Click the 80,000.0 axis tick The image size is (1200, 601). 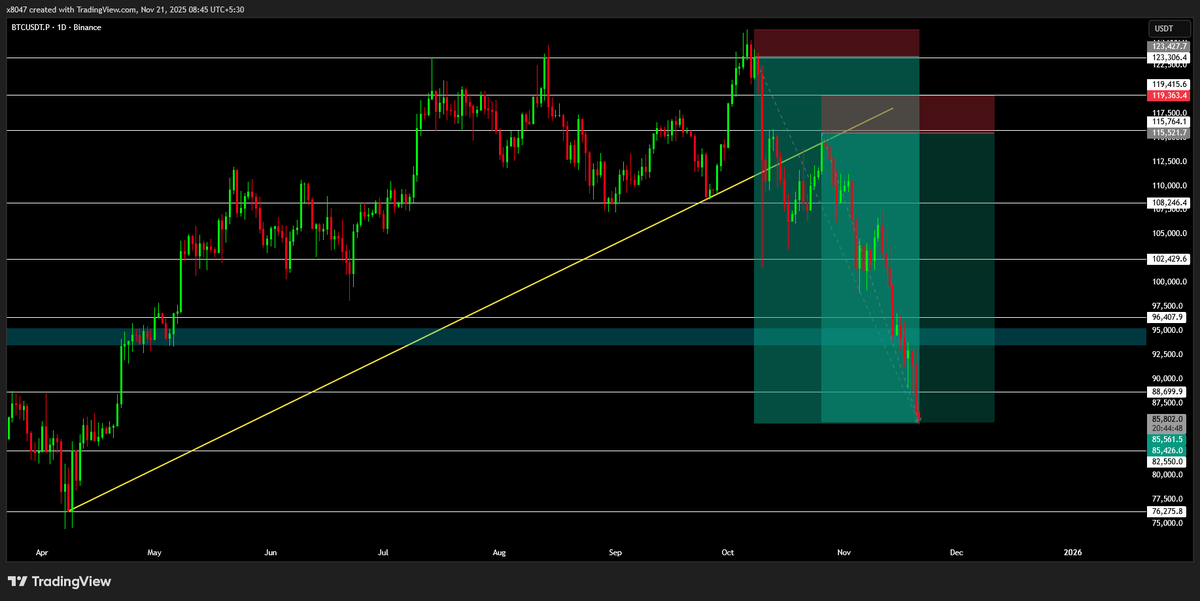point(1169,475)
